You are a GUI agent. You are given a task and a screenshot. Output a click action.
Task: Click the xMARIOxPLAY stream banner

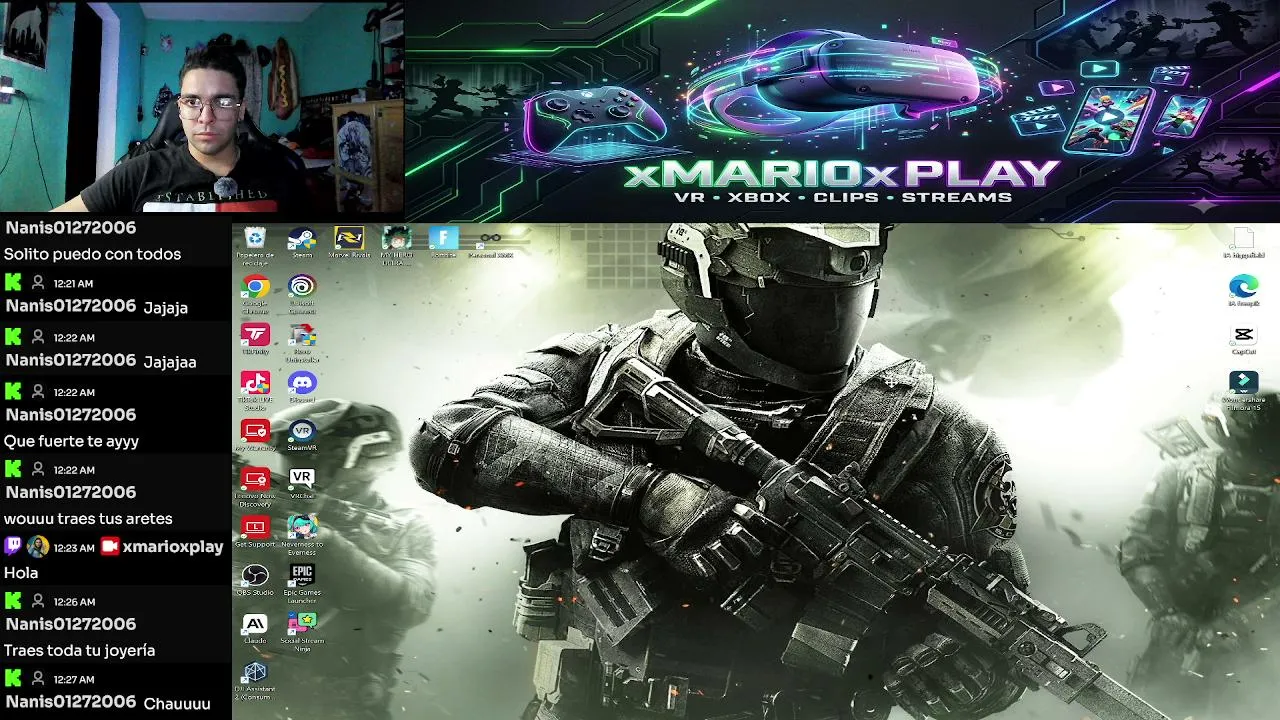click(842, 110)
